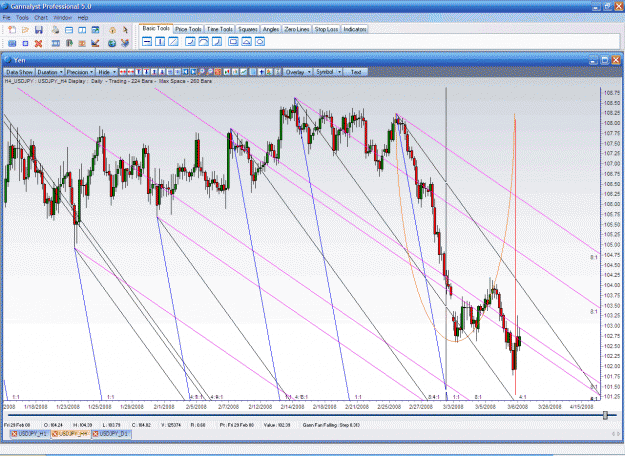Screen dimensions: 625x456
Task: Switch to the Time Tools tab
Action: (x=220, y=29)
